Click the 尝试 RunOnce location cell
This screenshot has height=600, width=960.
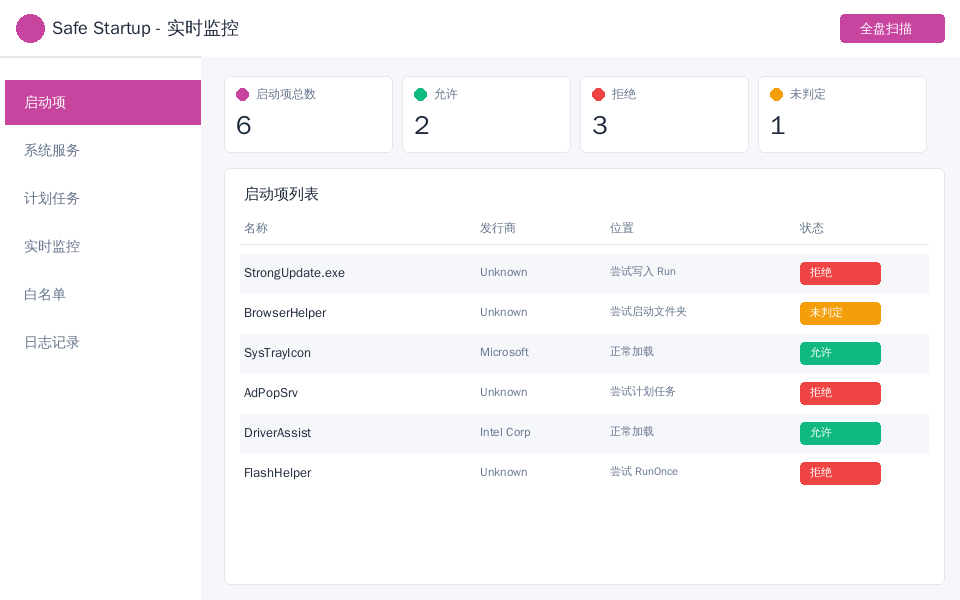pyautogui.click(x=643, y=471)
